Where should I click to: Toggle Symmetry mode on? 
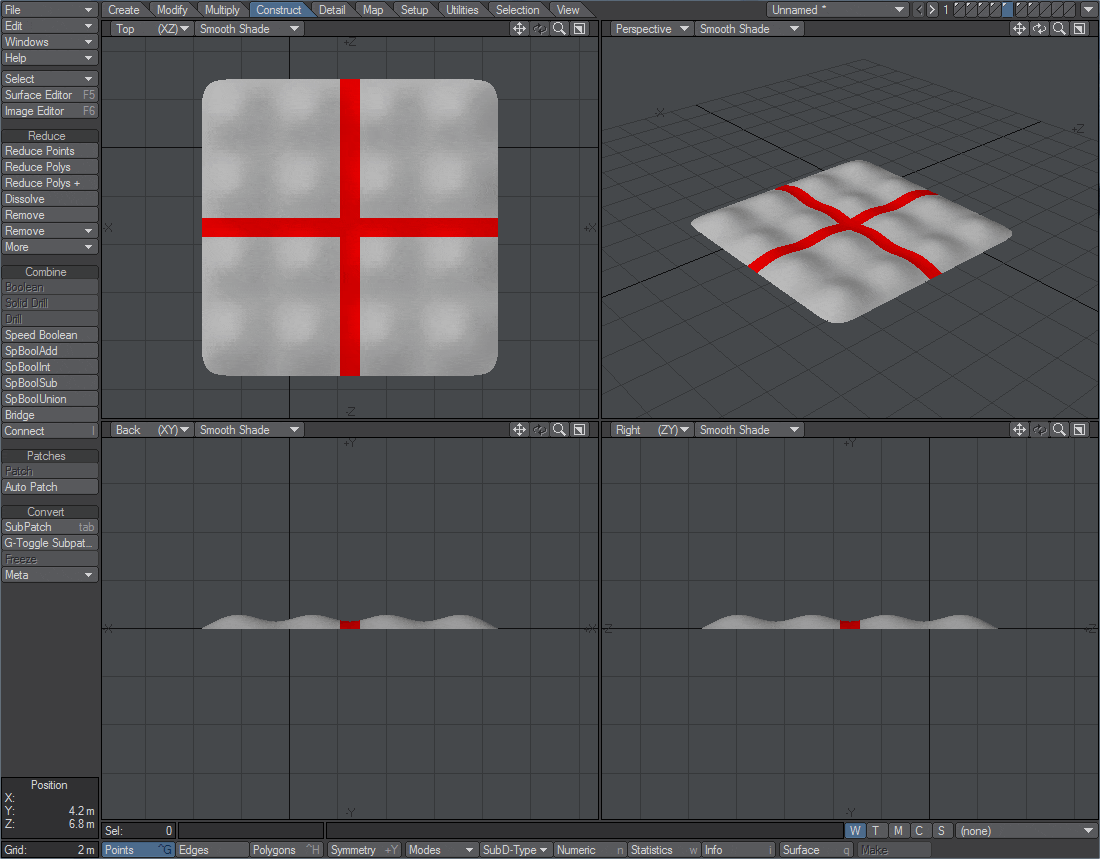point(364,850)
